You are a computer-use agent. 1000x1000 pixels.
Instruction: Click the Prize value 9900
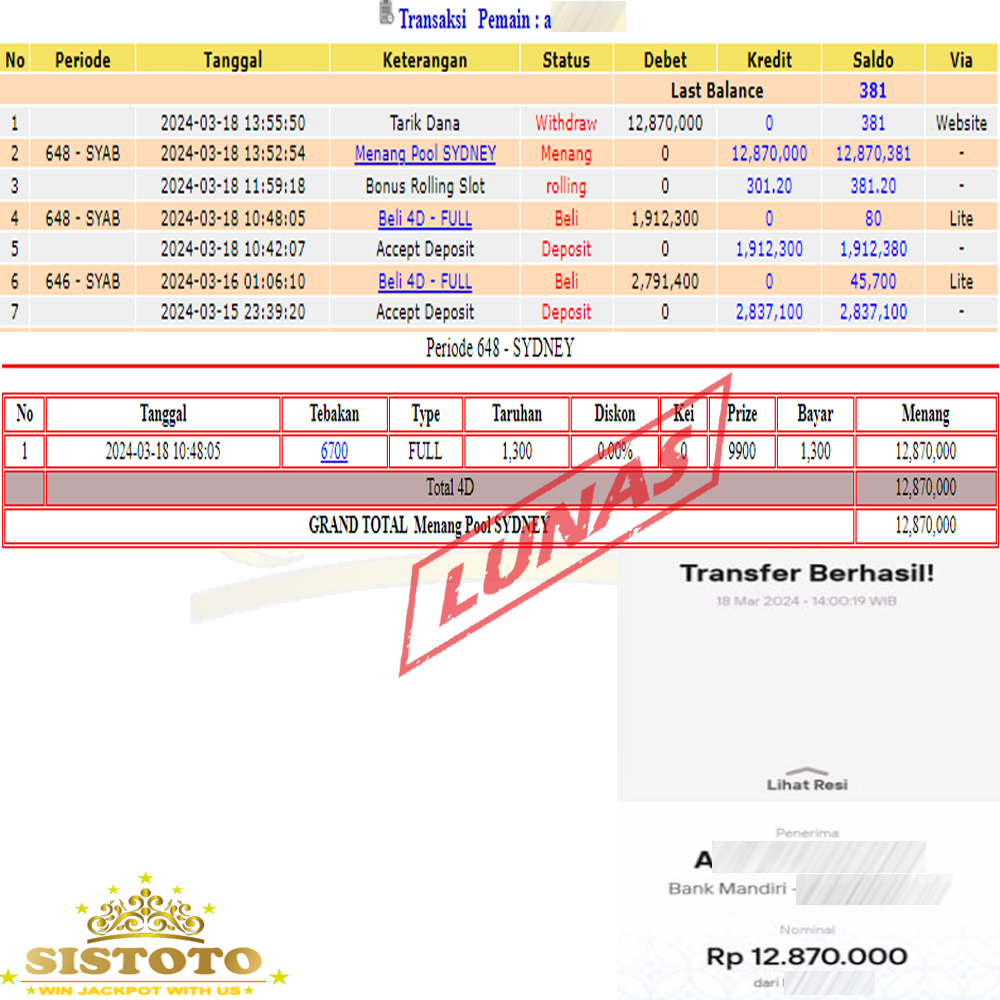point(742,452)
